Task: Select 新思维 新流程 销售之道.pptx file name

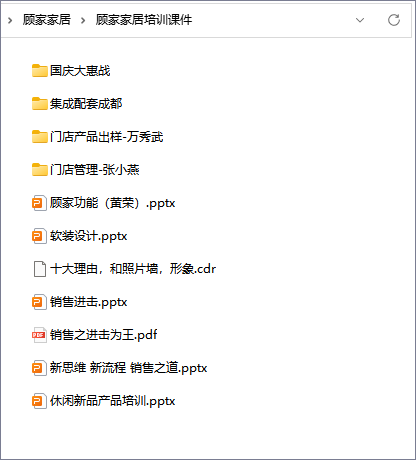Action: click(128, 368)
